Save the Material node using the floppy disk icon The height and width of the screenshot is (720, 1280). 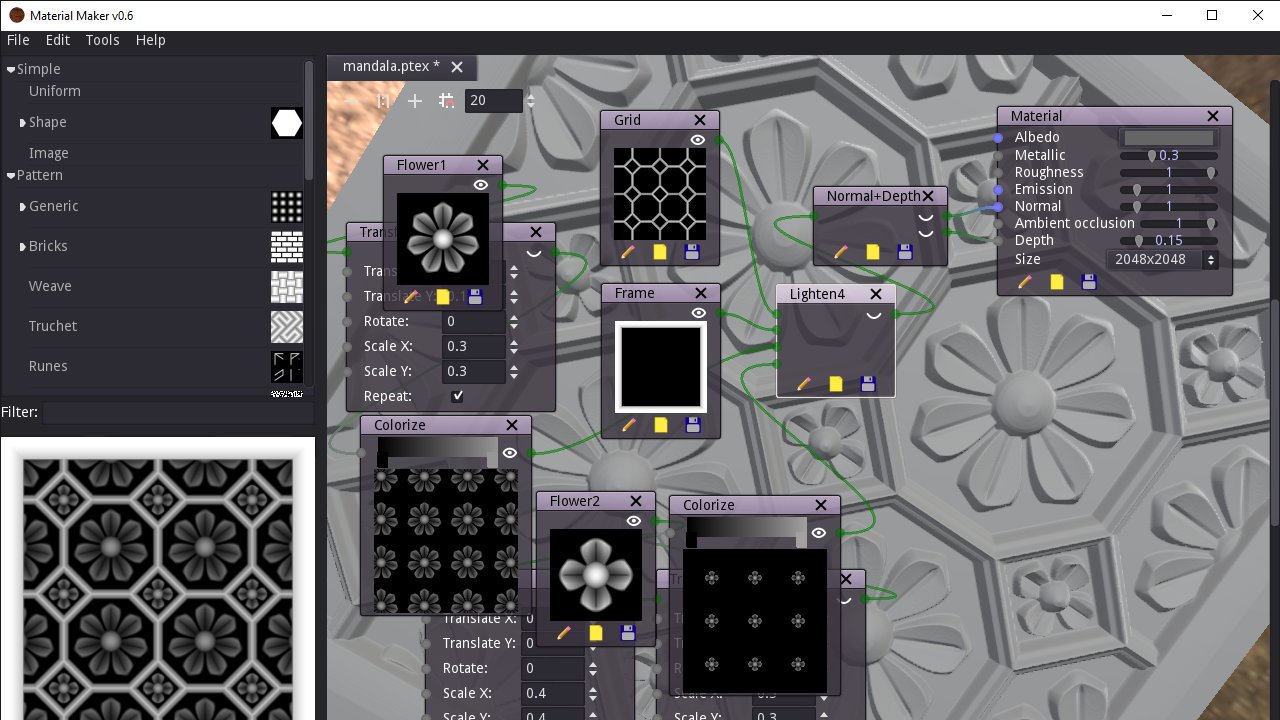(1088, 282)
